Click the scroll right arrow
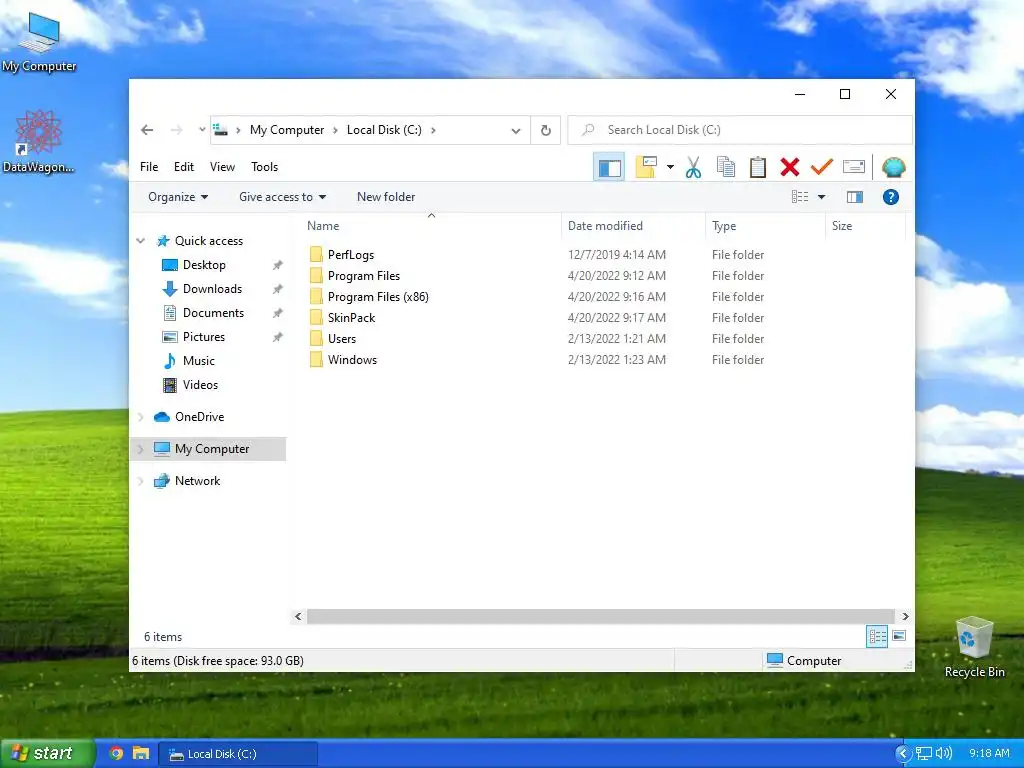 tap(905, 616)
